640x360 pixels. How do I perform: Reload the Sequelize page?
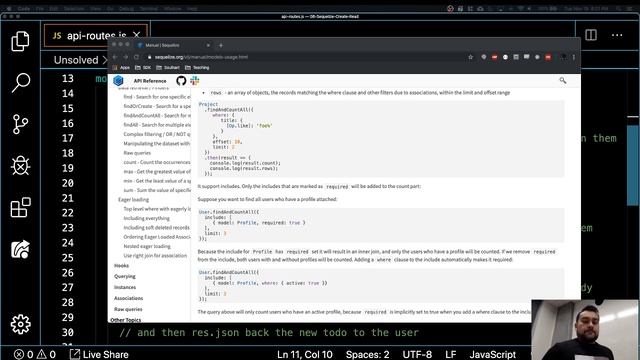coord(136,57)
